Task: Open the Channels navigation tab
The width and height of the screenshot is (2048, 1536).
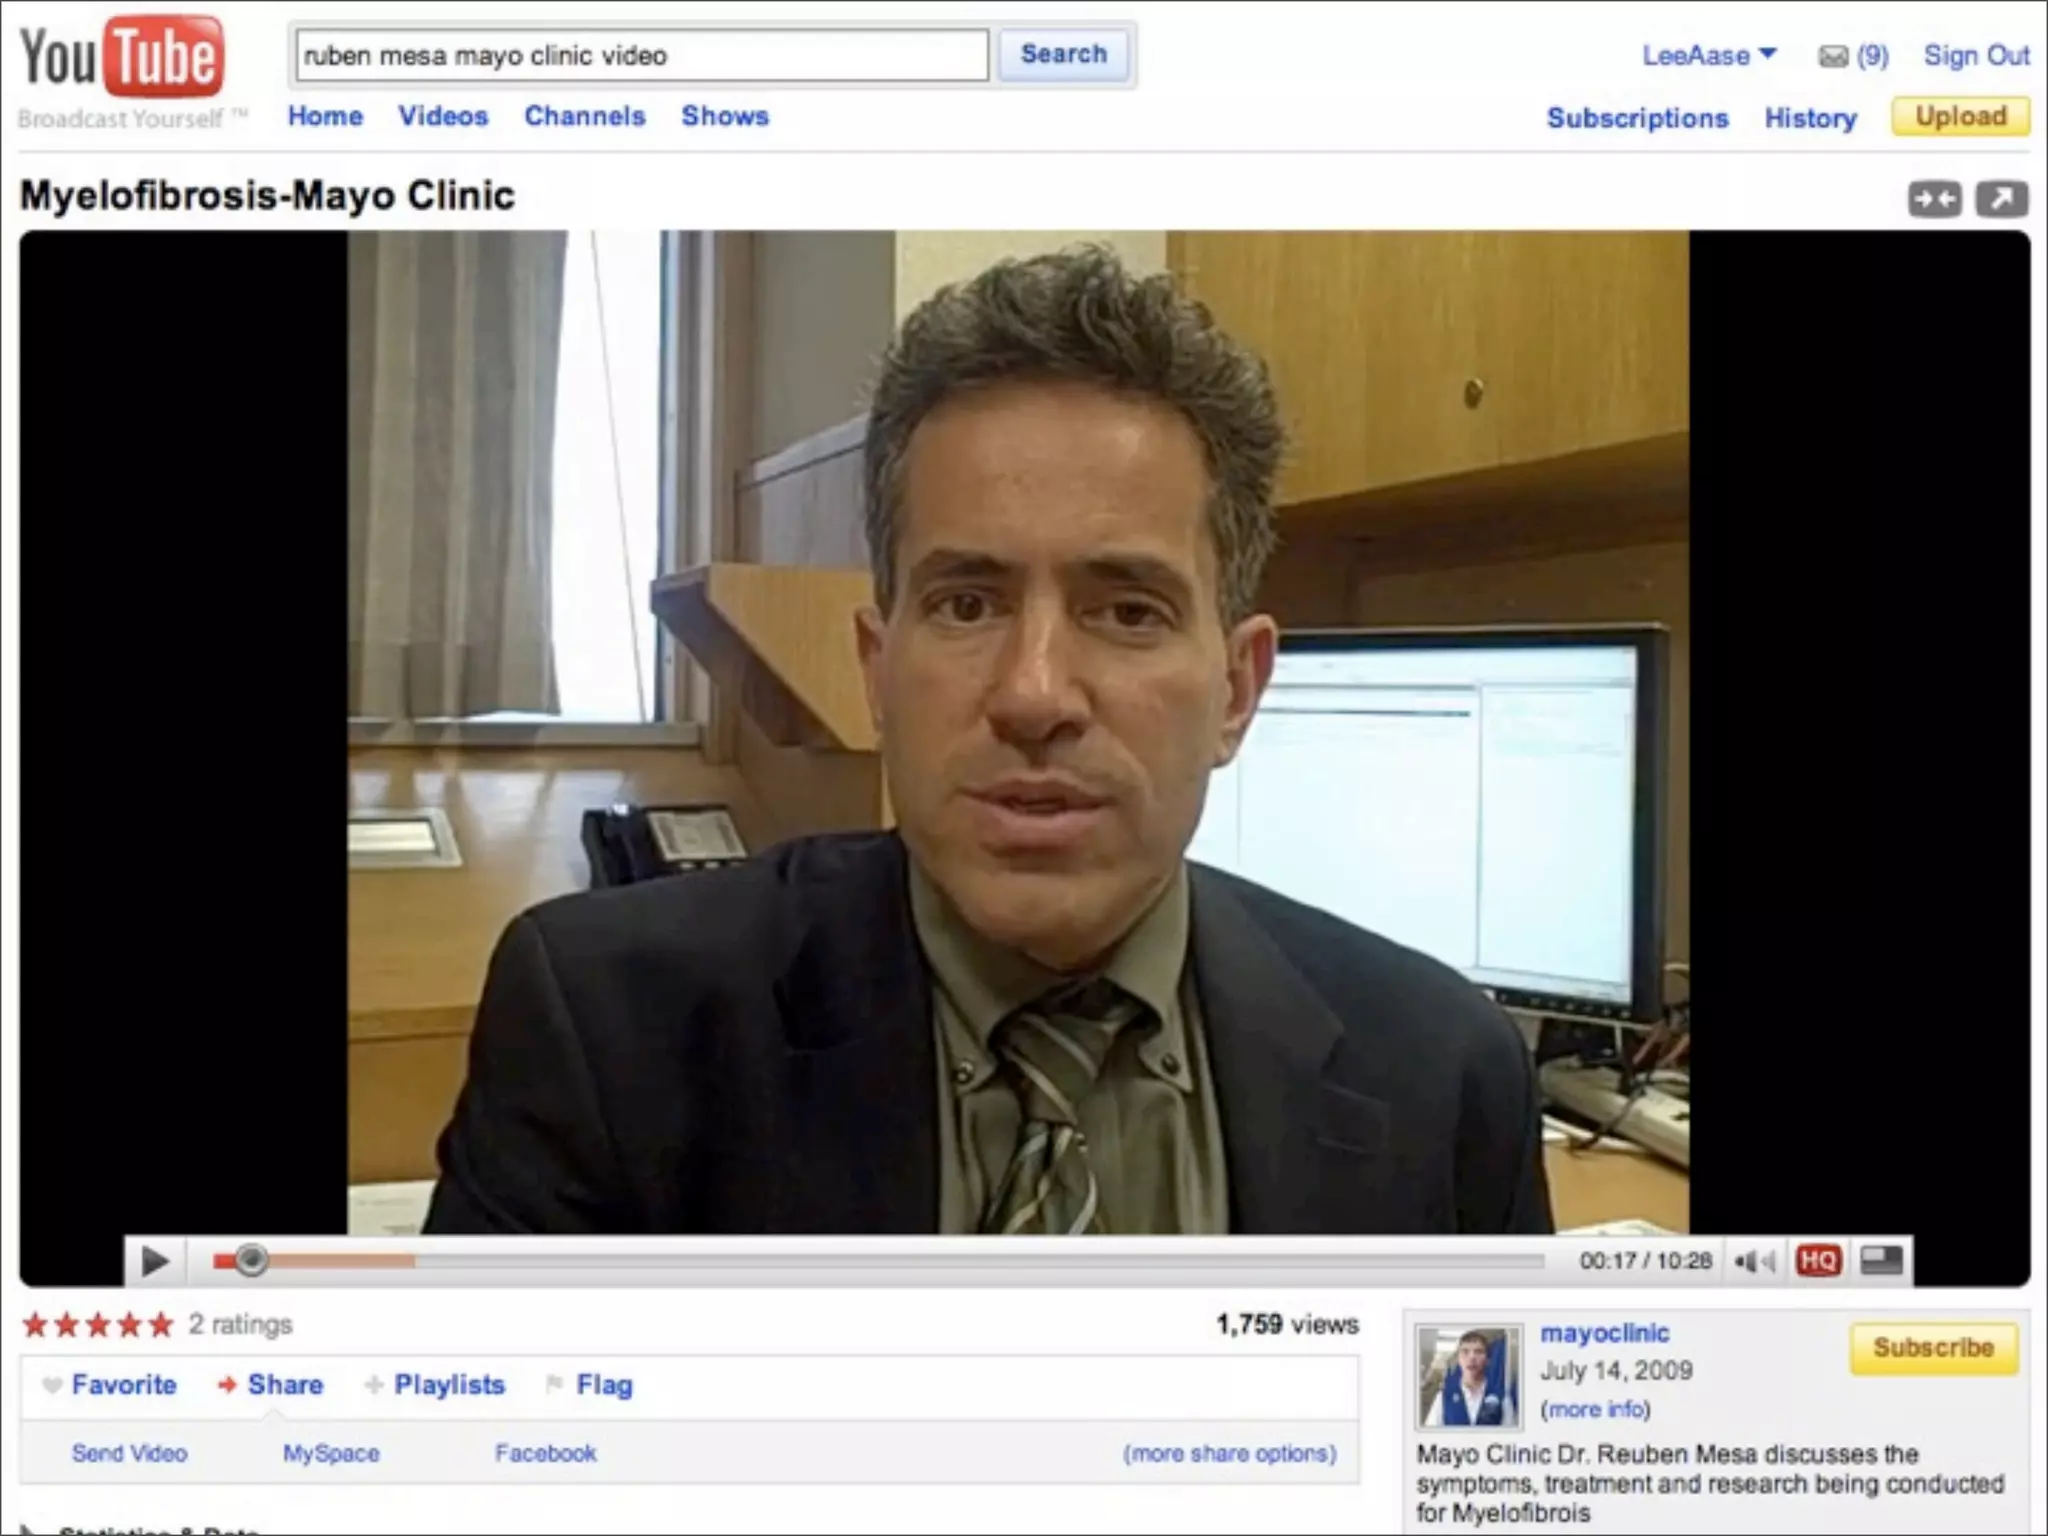Action: (585, 116)
